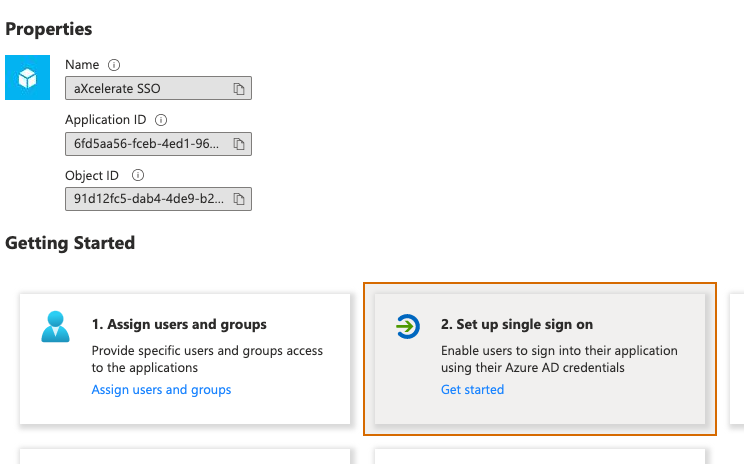Image resolution: width=744 pixels, height=464 pixels.
Task: Follow the Get started link for single sign on
Action: [x=472, y=389]
